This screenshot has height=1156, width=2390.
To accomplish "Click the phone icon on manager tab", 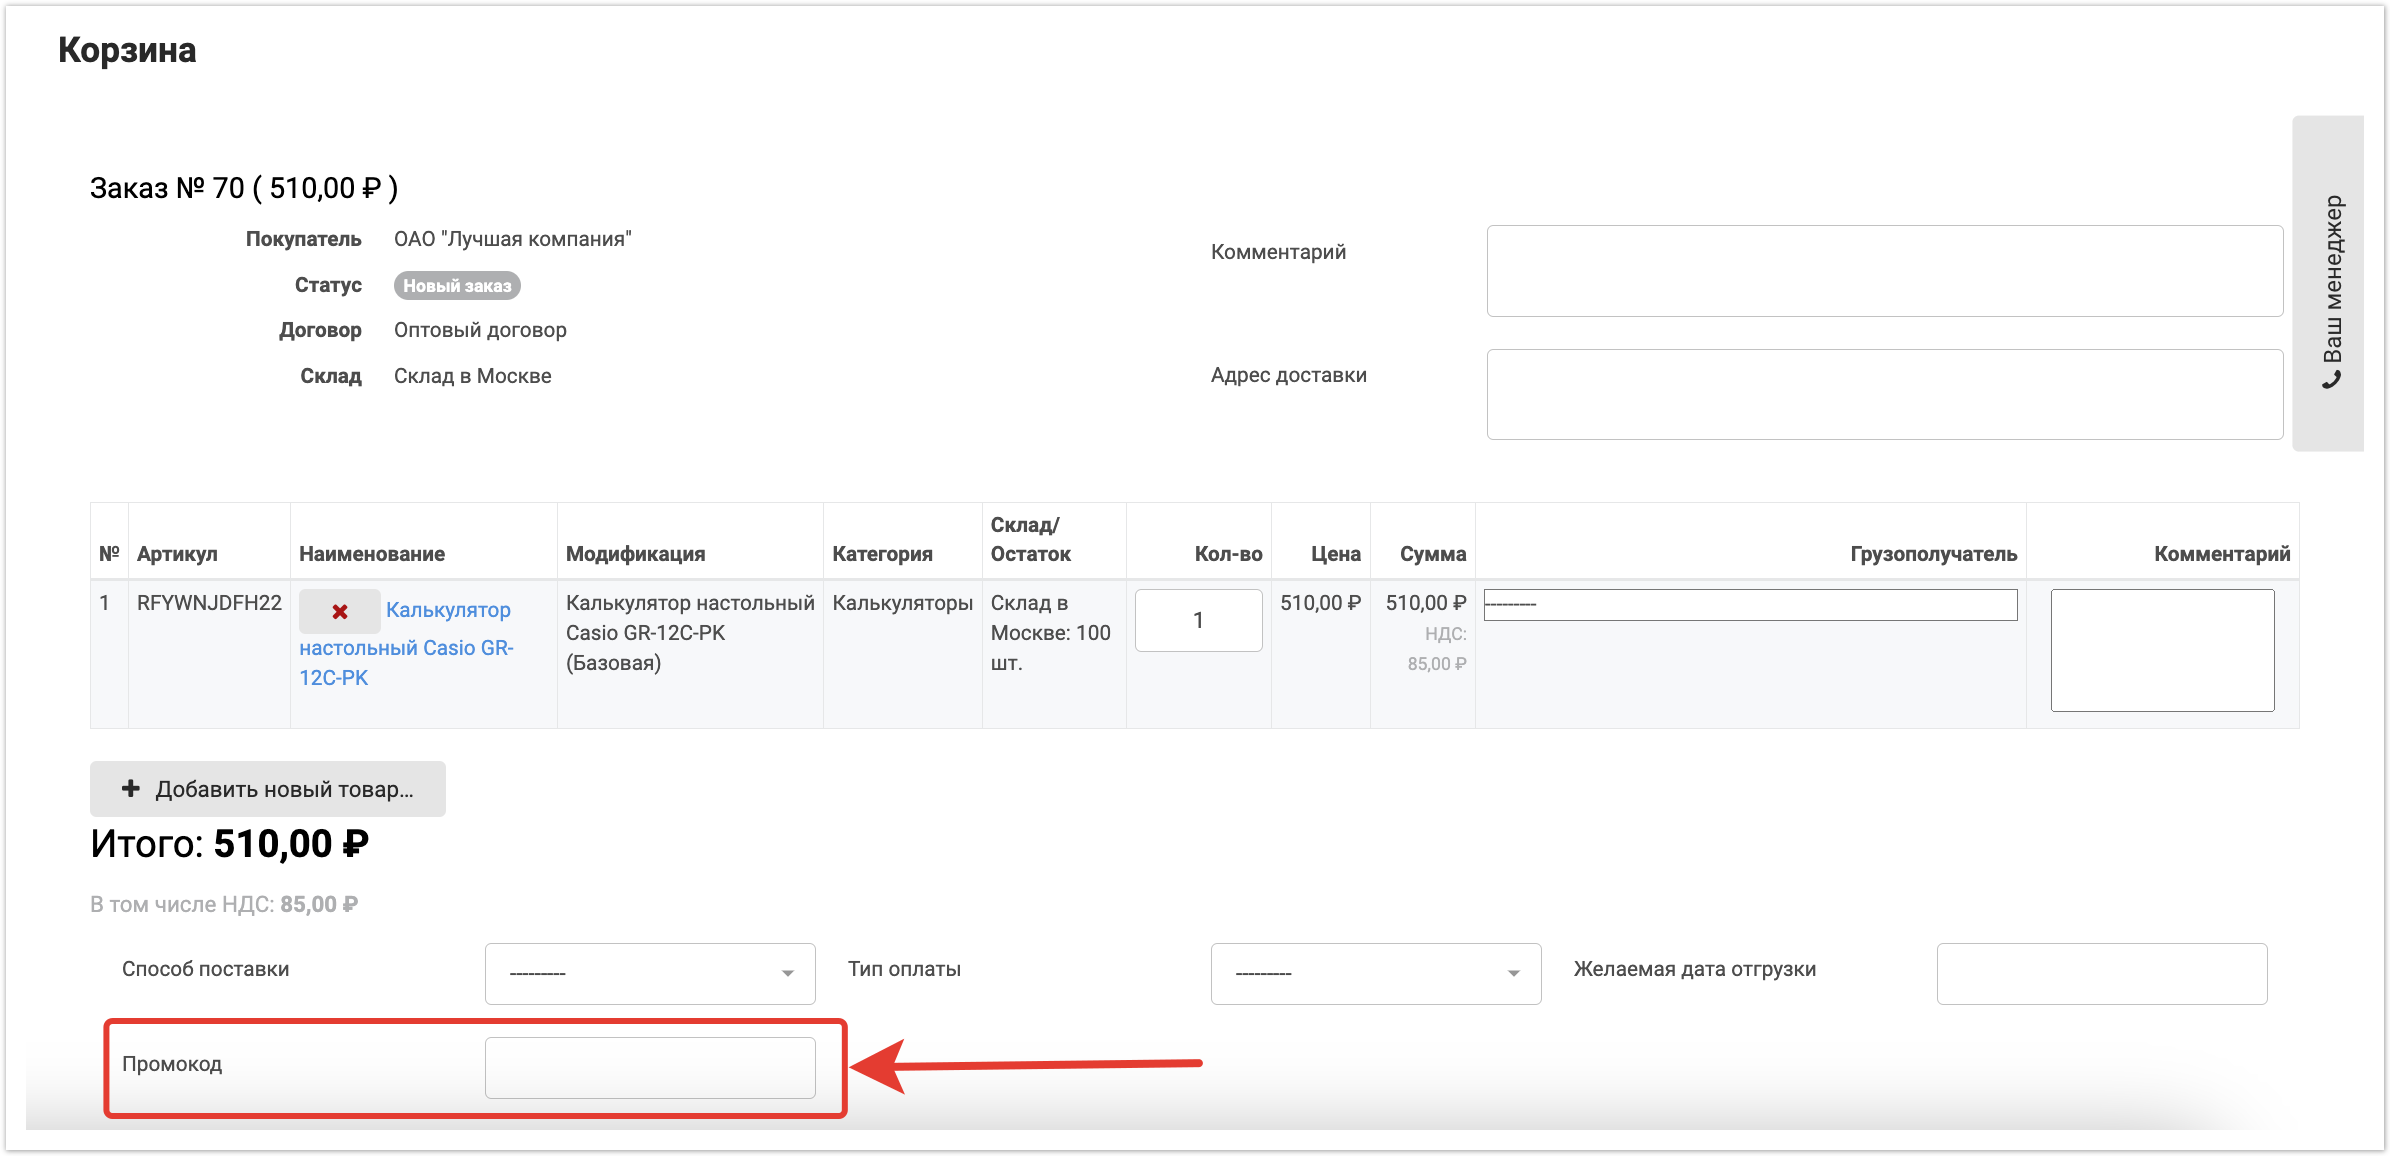I will tap(2332, 380).
